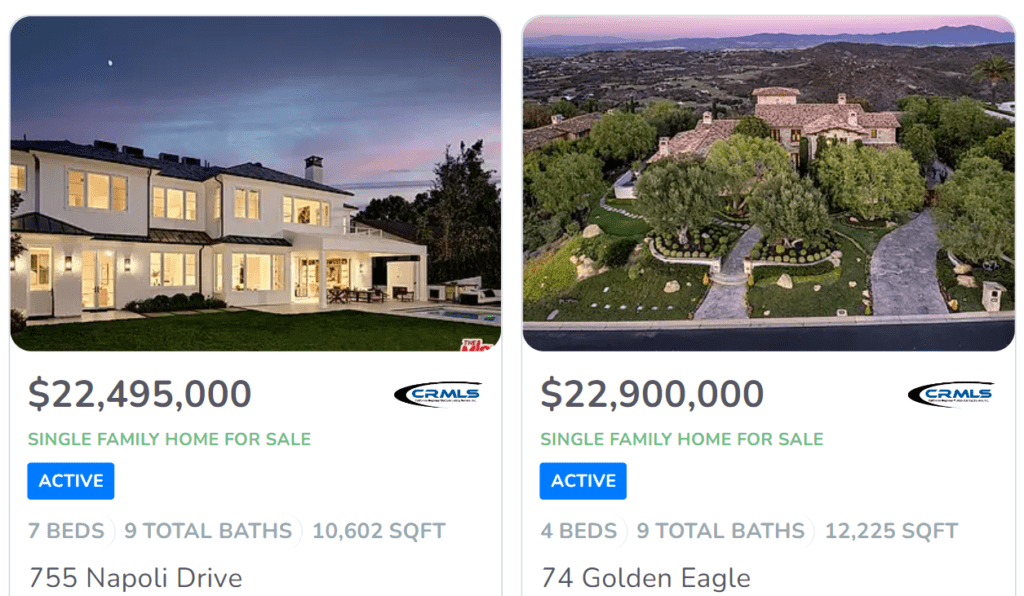The width and height of the screenshot is (1024, 596).
Task: Click Single Family Home For Sale under $22,495,000
Action: [169, 439]
